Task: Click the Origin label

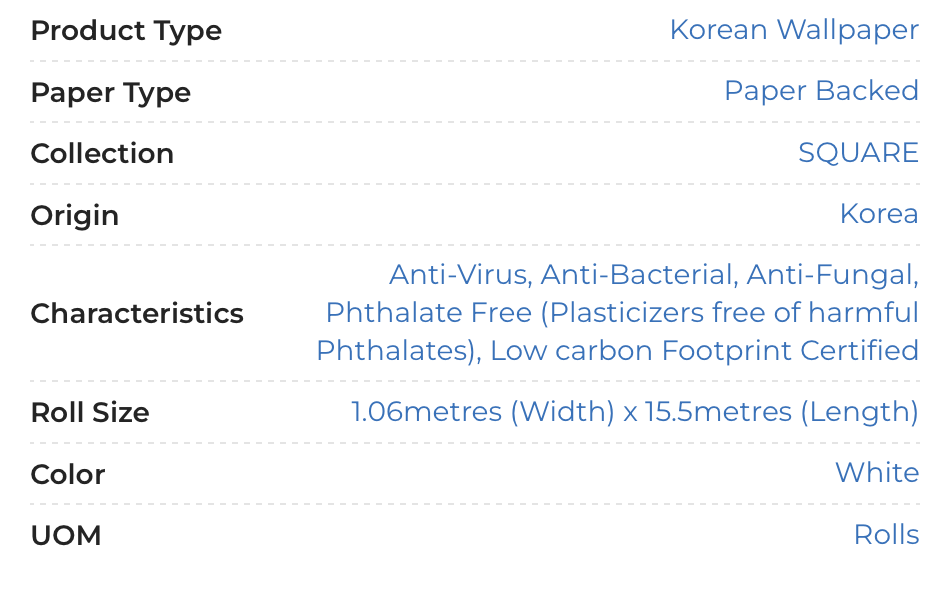Action: pos(75,216)
